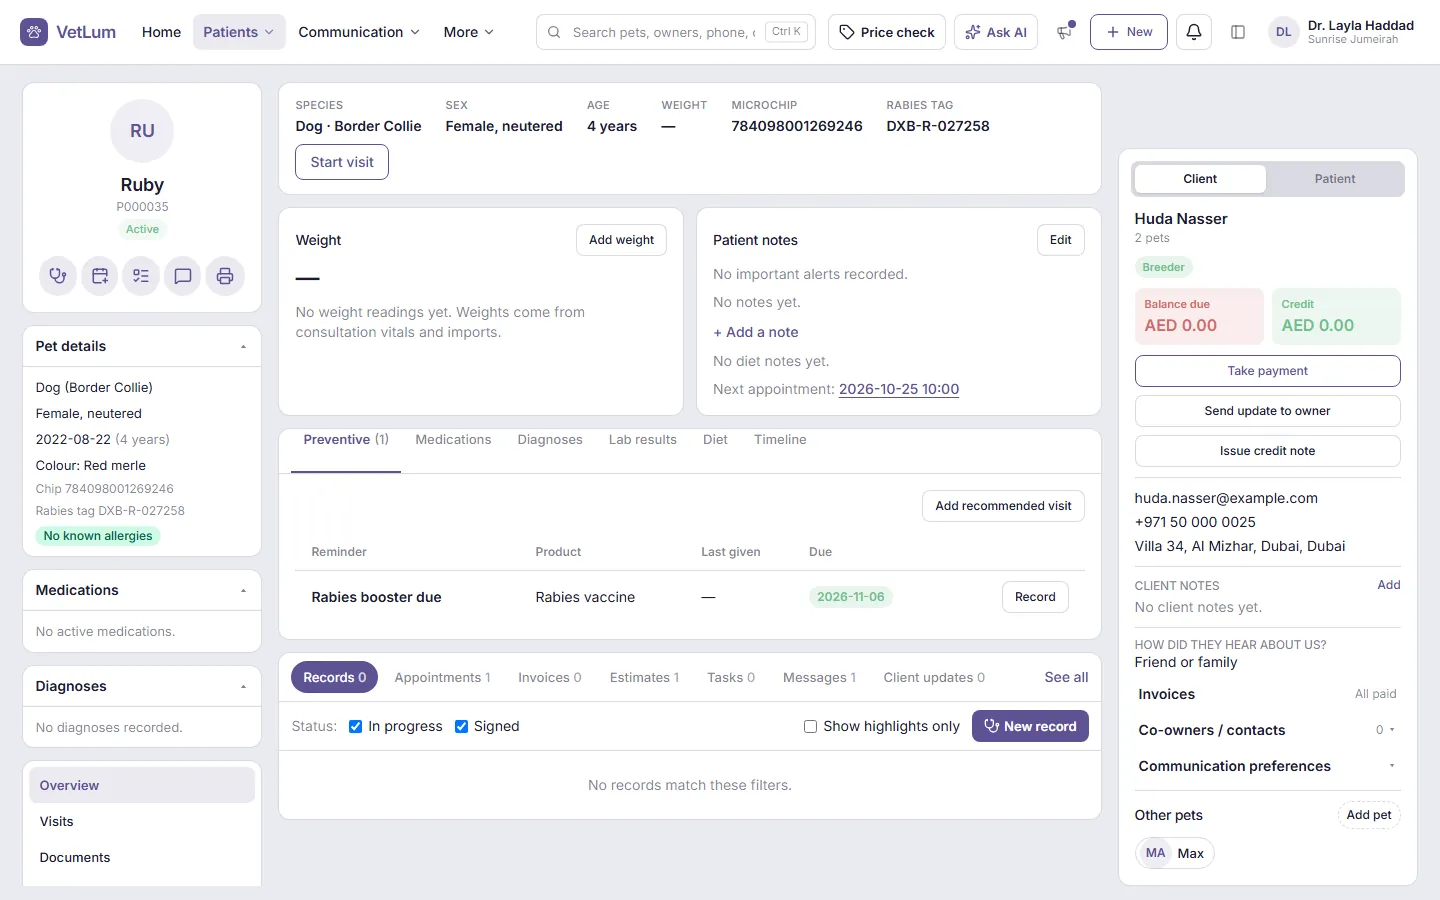Click the printer icon under Ruby

pyautogui.click(x=225, y=276)
